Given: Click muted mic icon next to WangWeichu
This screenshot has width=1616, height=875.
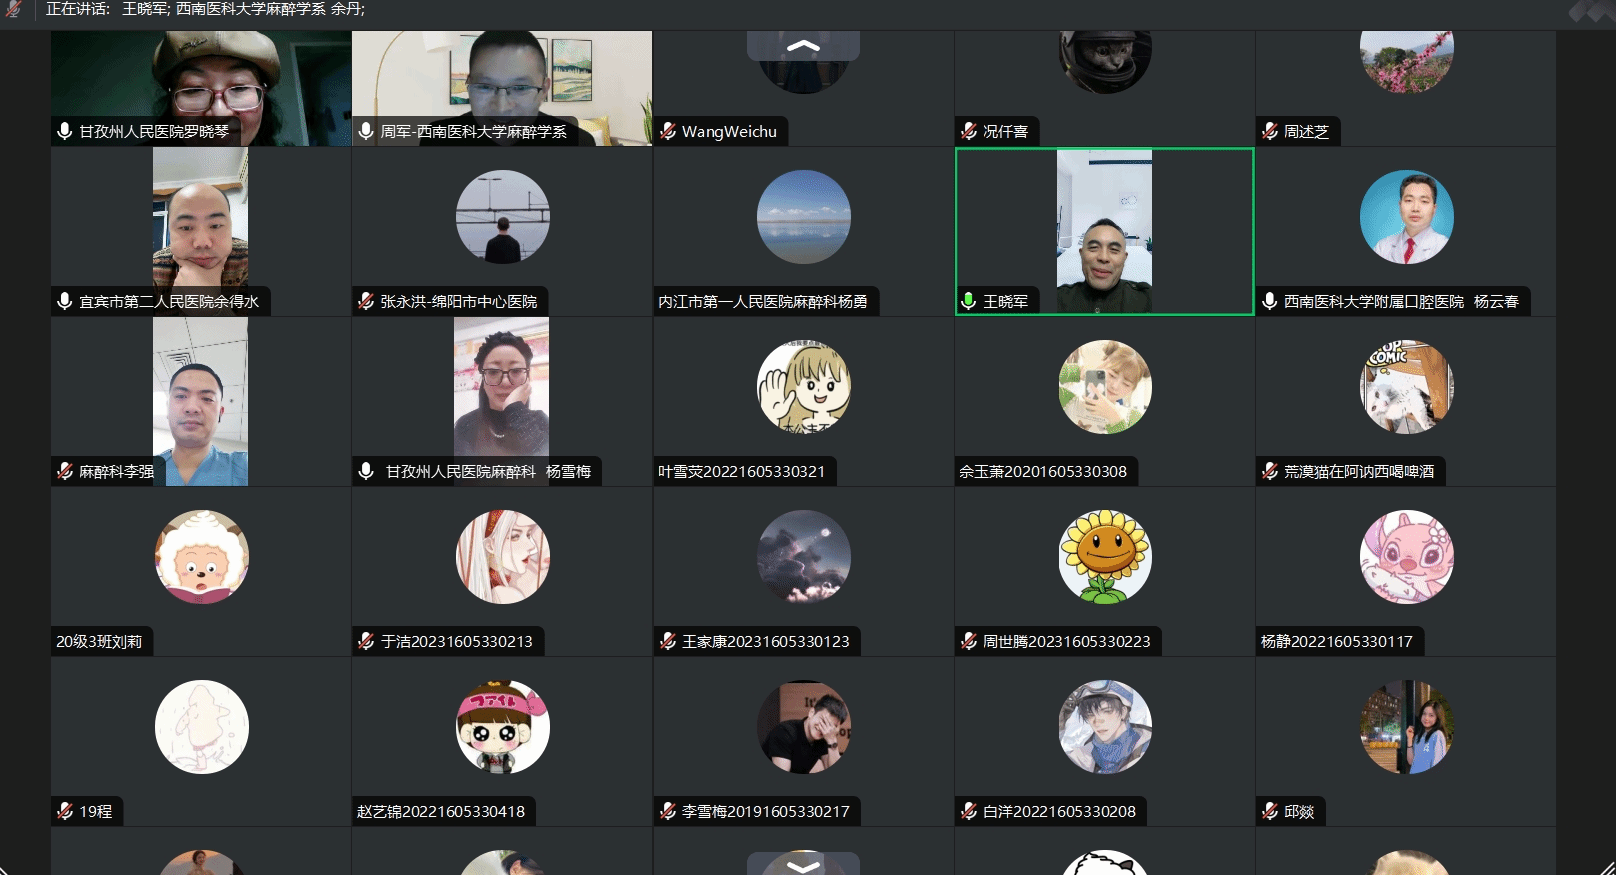Looking at the screenshot, I should [x=668, y=131].
